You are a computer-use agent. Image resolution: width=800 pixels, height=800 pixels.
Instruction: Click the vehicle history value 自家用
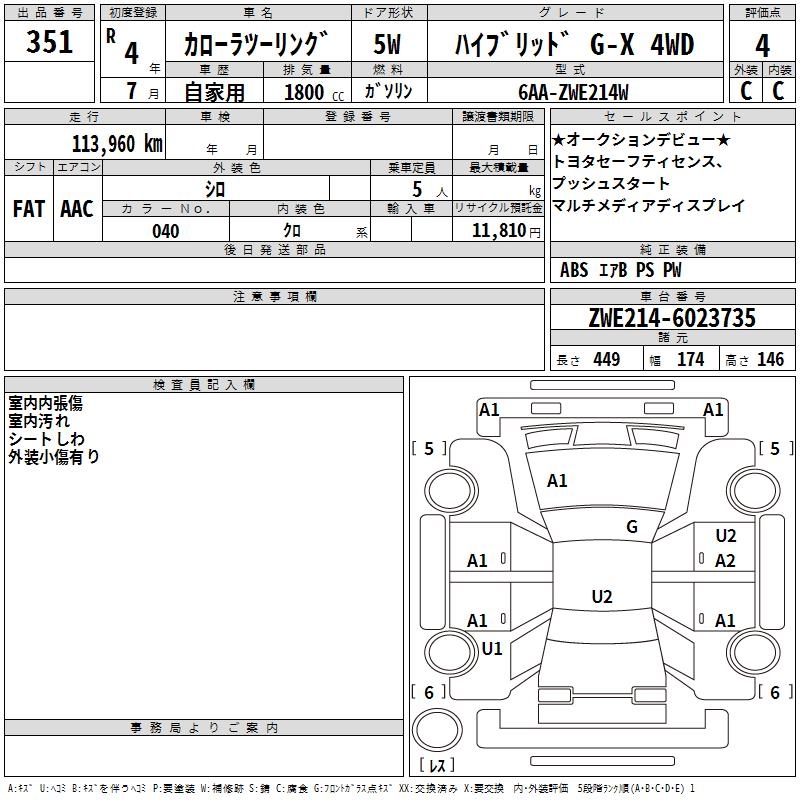214,92
